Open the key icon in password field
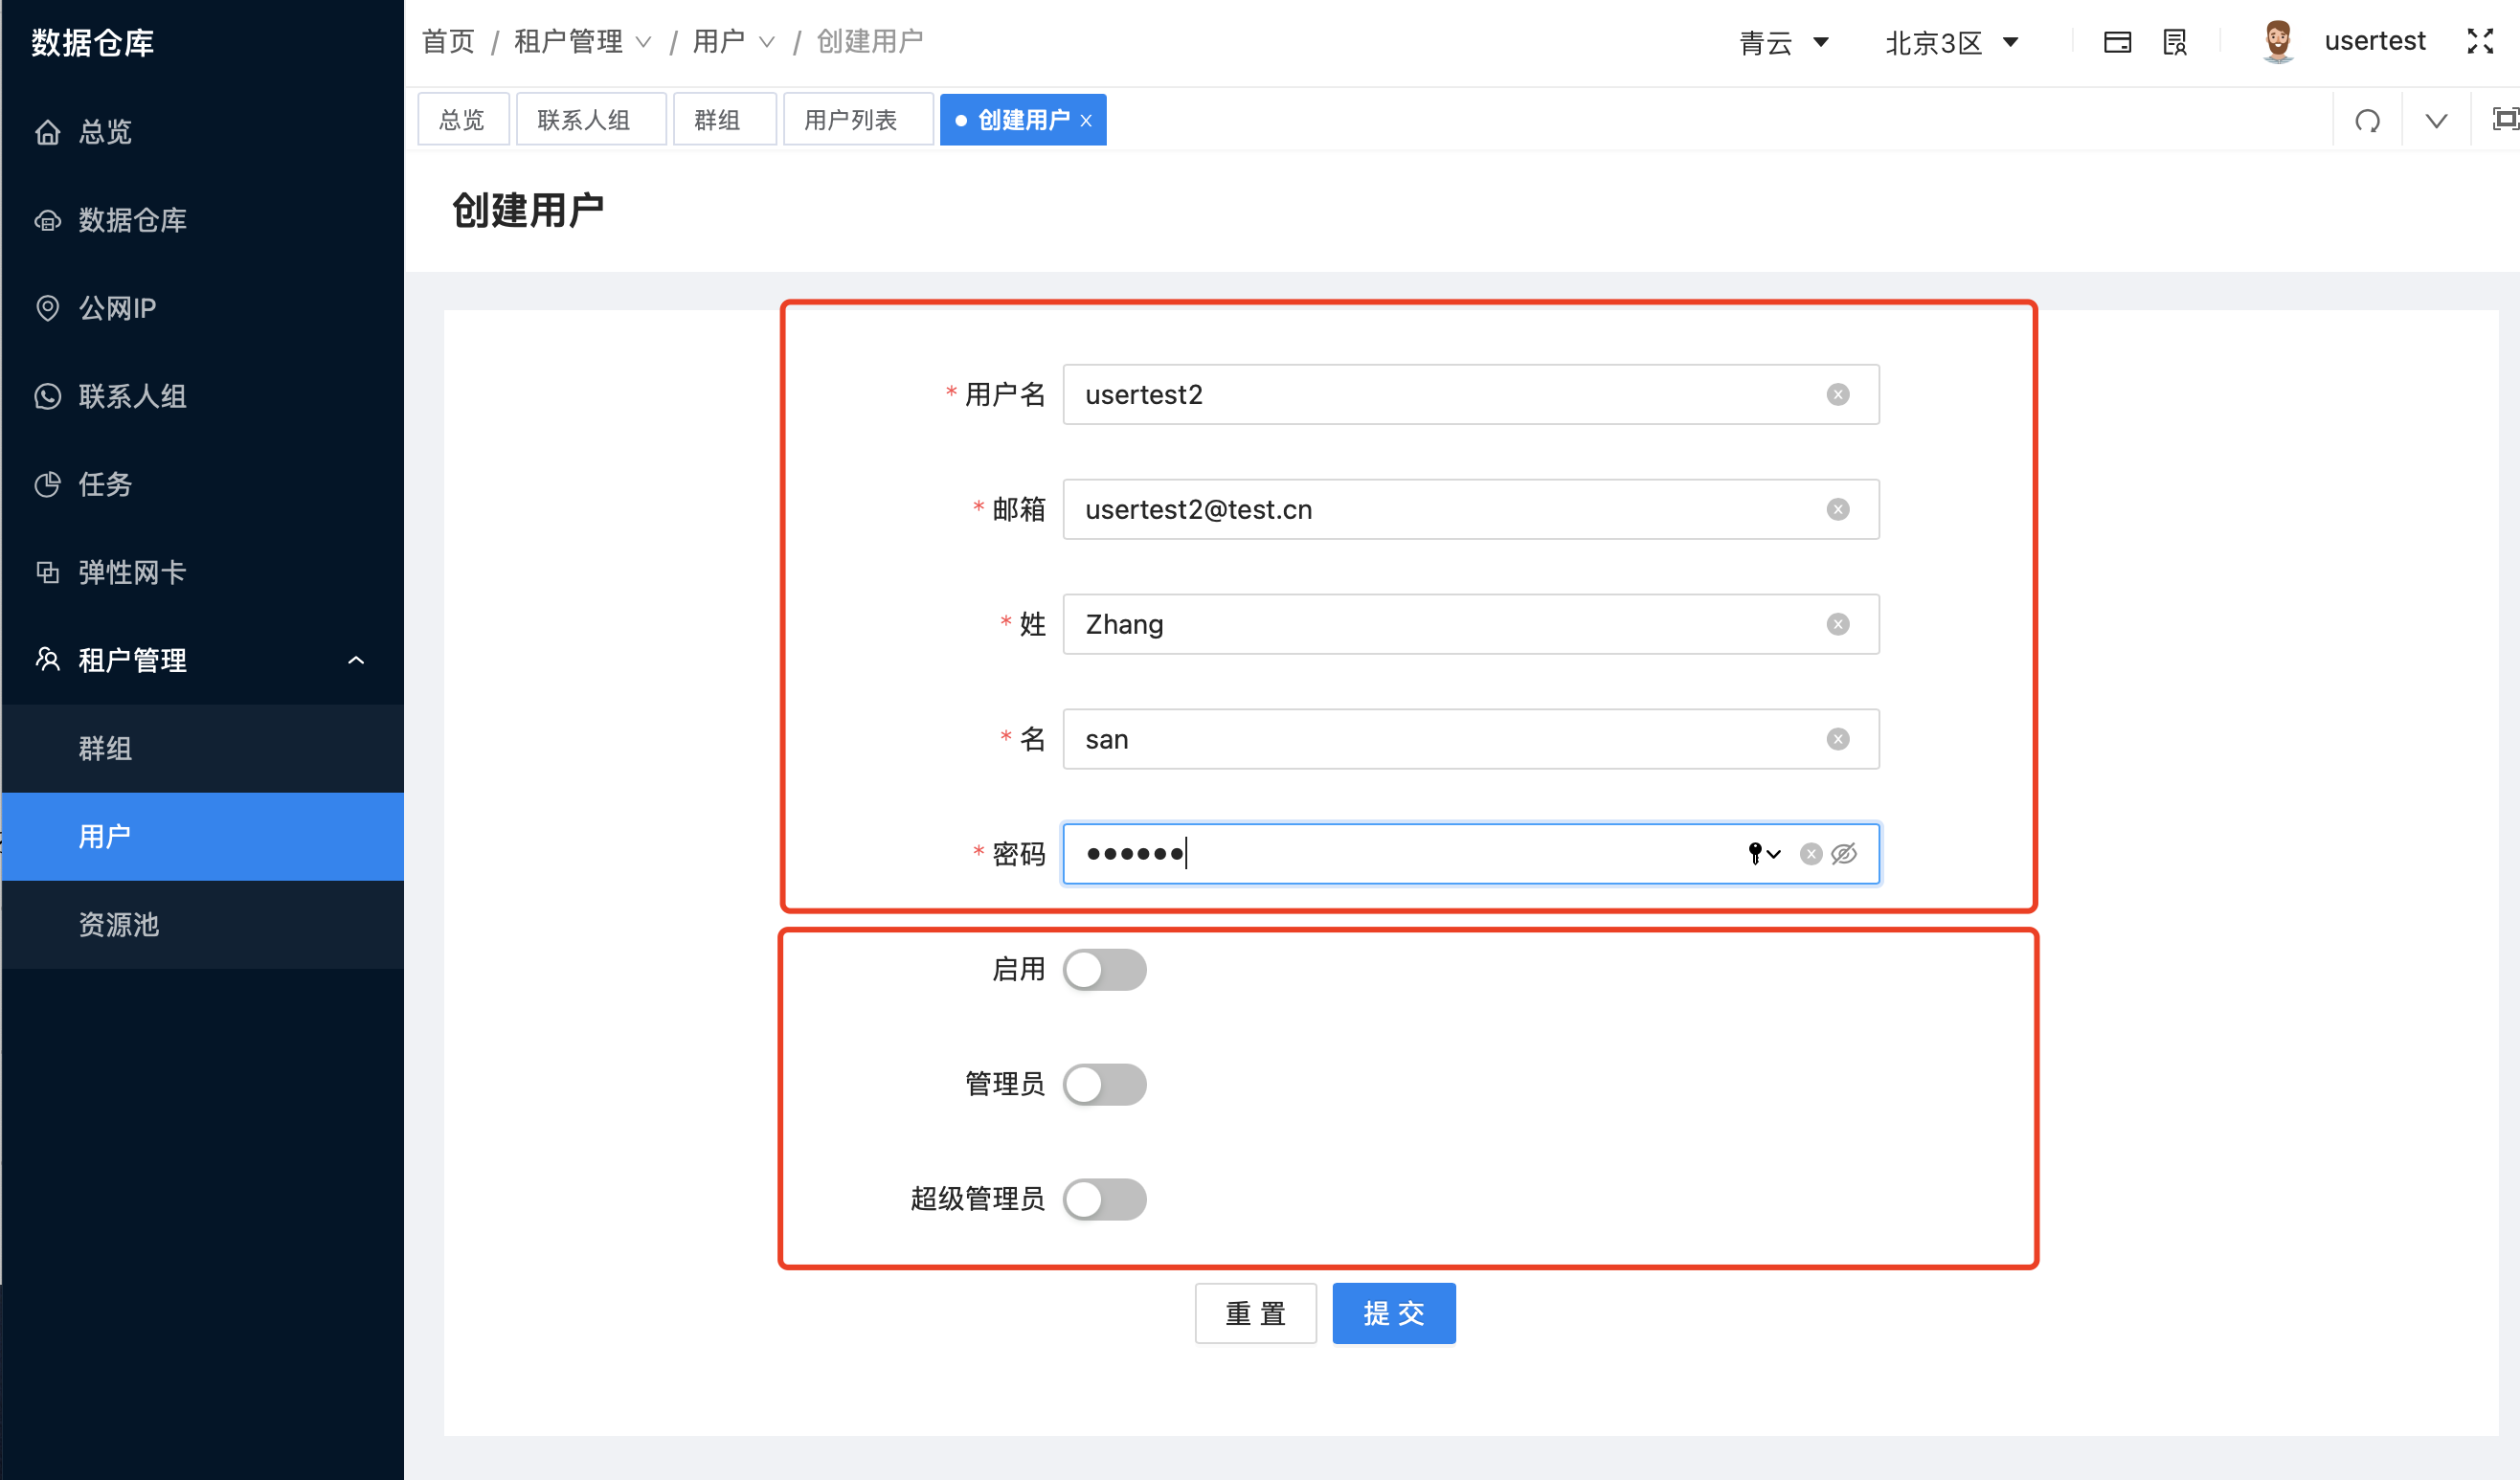The height and width of the screenshot is (1480, 2520). tap(1755, 853)
